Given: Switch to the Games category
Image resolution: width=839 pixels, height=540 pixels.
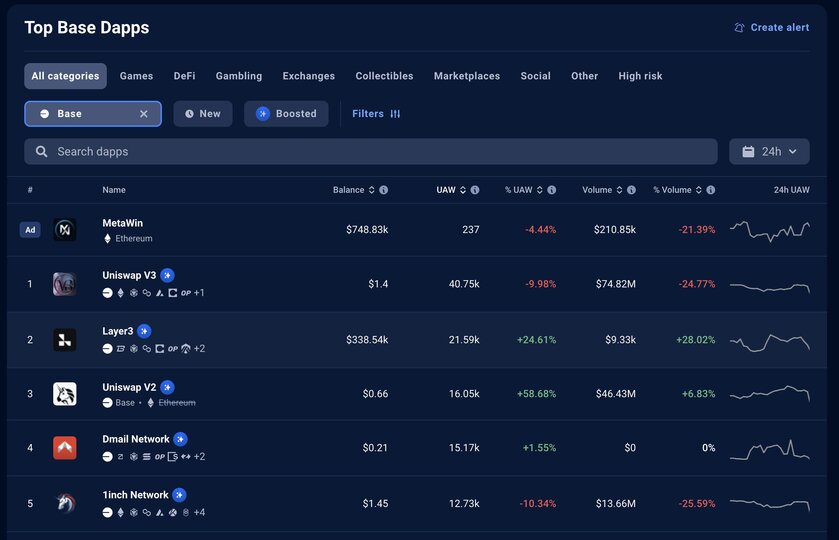Looking at the screenshot, I should (136, 76).
